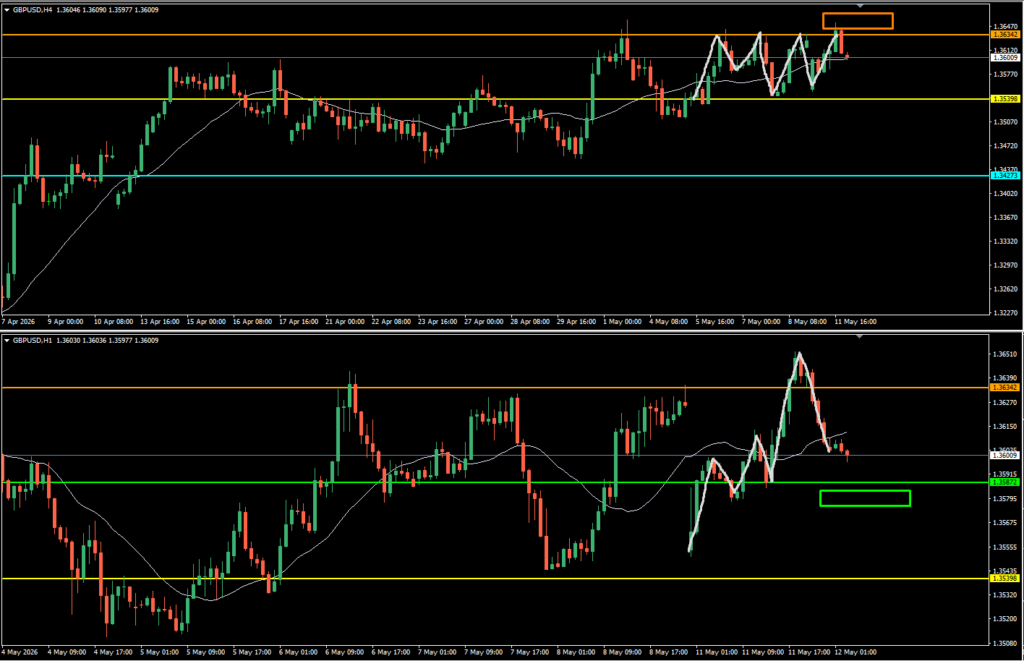Image resolution: width=1024 pixels, height=661 pixels.
Task: Click the '1 May 00:00' label on H4 time axis
Action: (622, 321)
